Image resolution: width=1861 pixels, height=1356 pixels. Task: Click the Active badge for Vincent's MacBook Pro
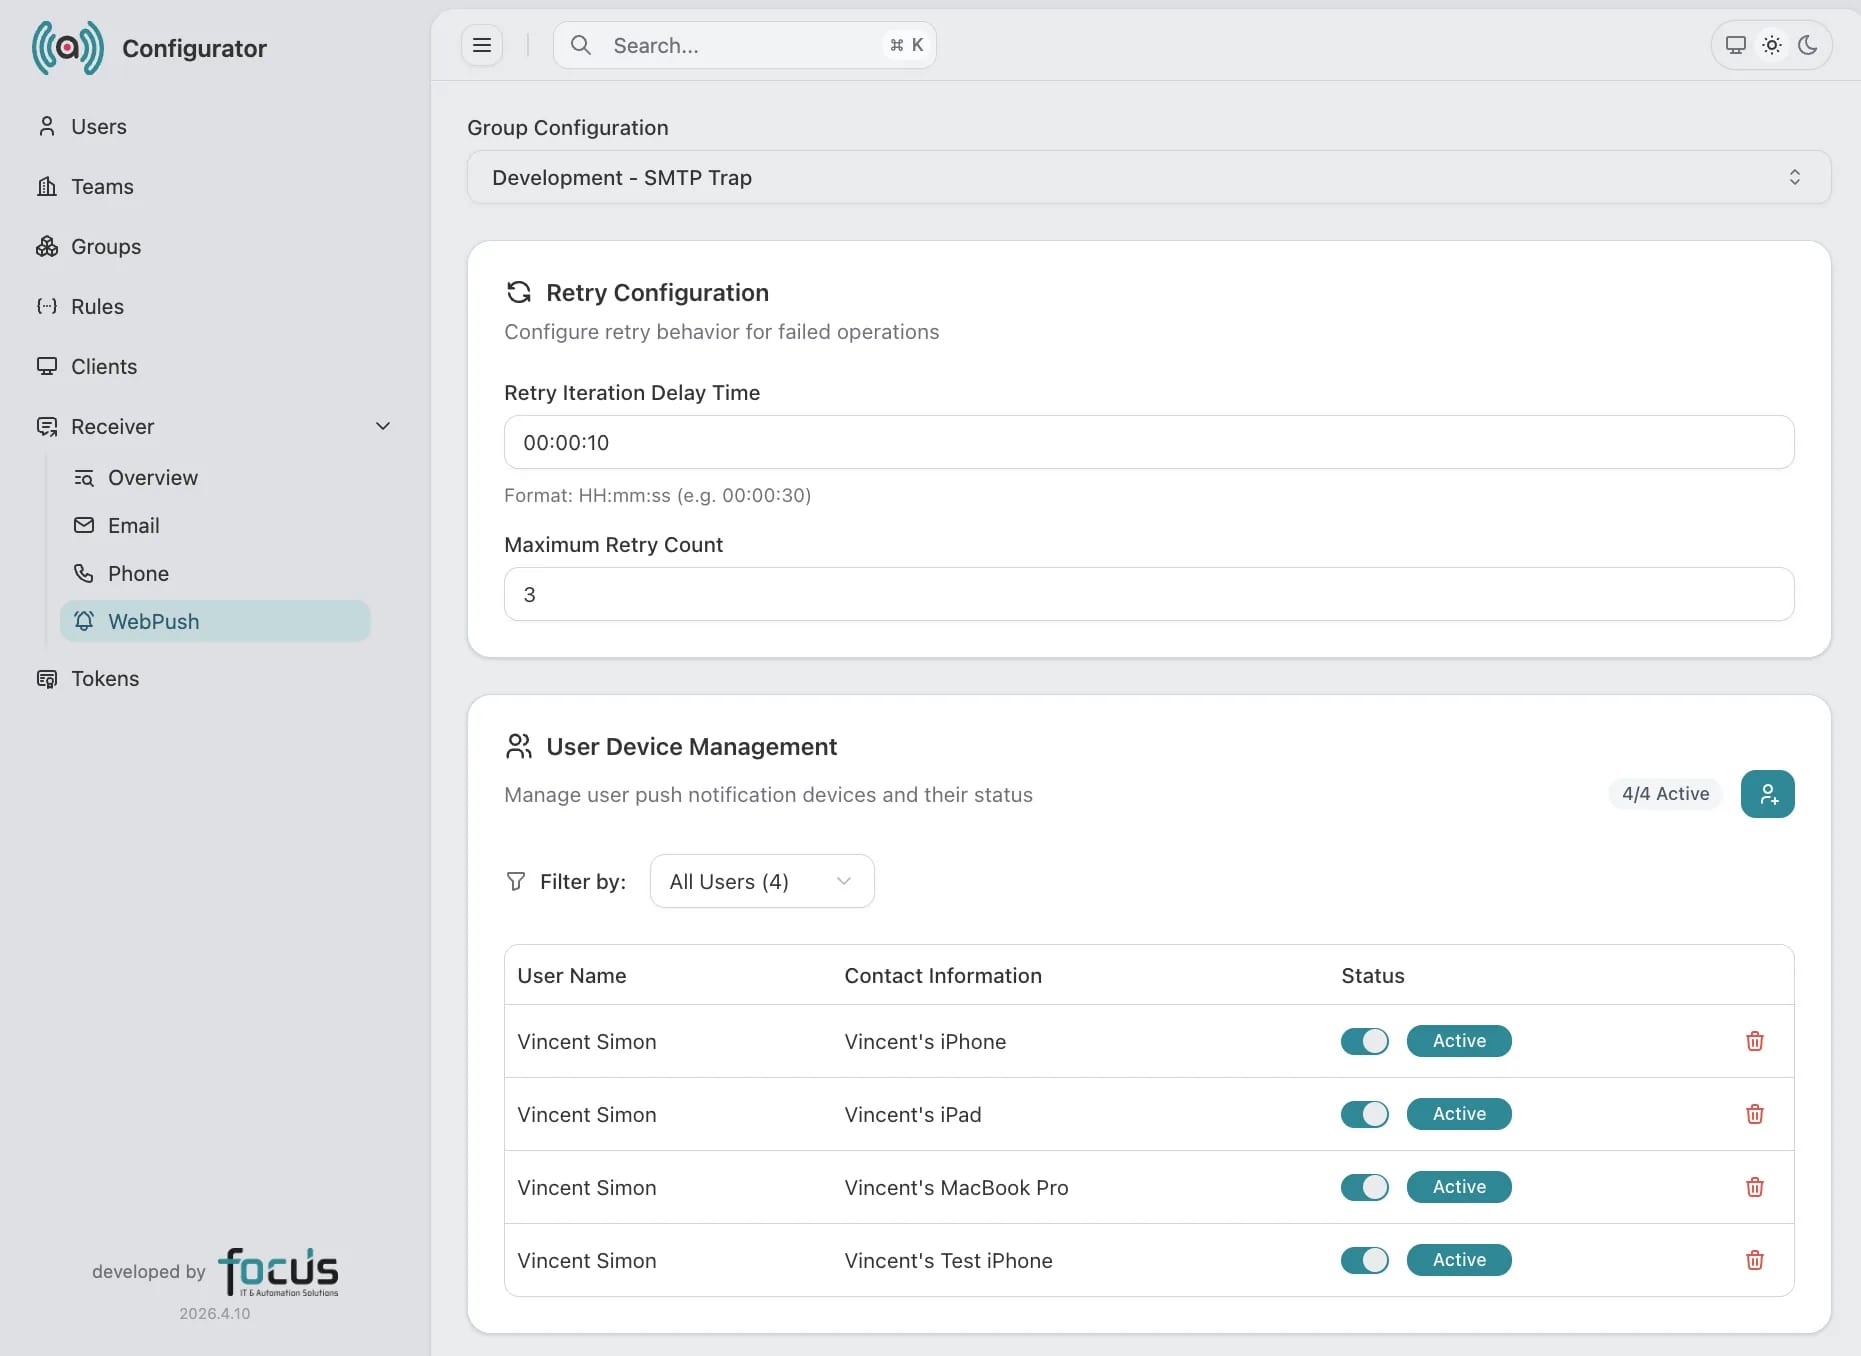pyautogui.click(x=1459, y=1187)
